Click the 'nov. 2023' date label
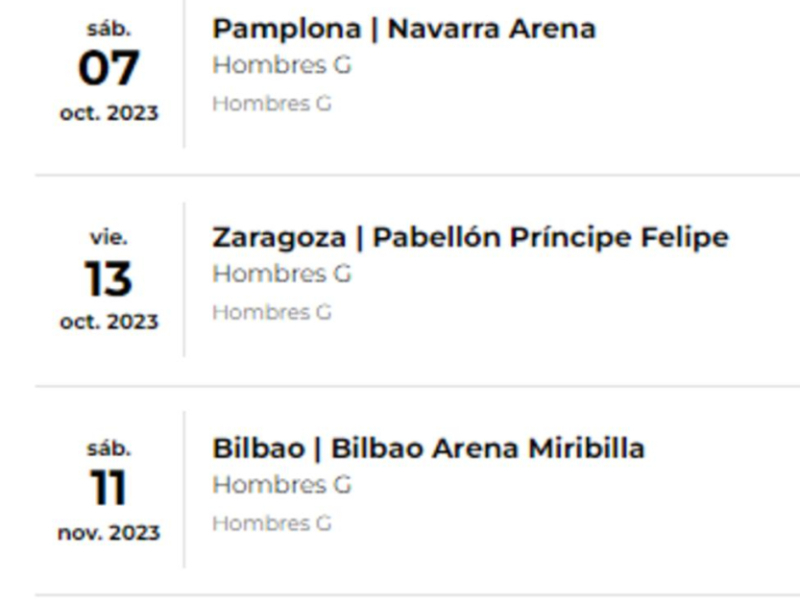 [108, 533]
